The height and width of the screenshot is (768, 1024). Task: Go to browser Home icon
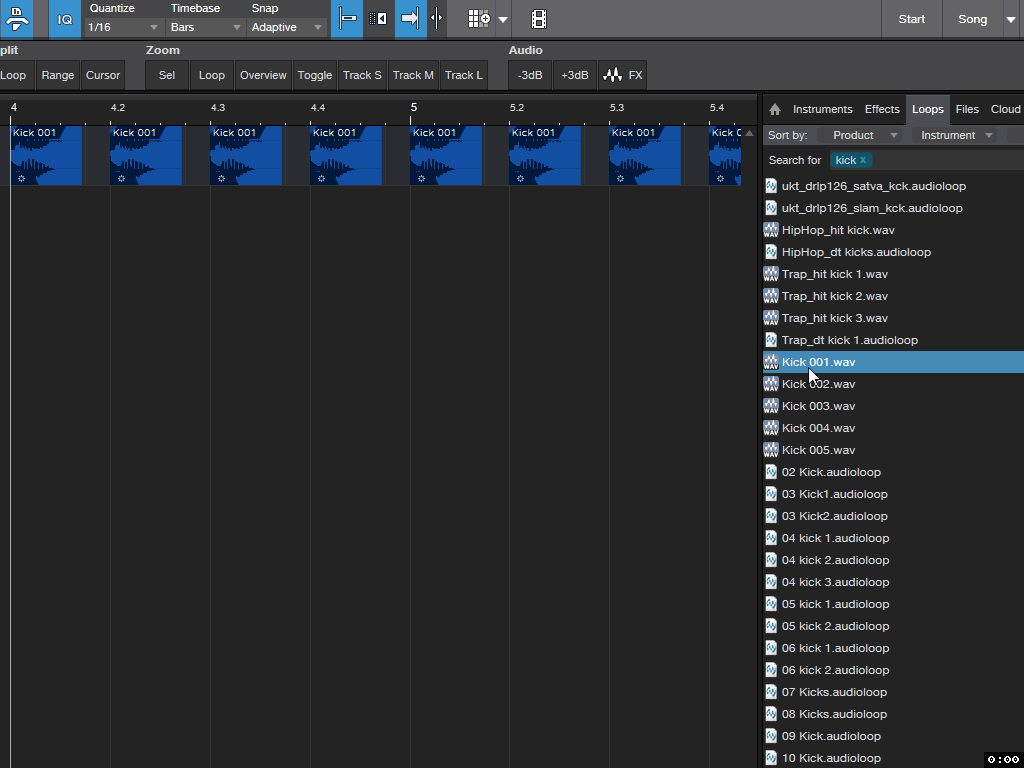(x=775, y=110)
